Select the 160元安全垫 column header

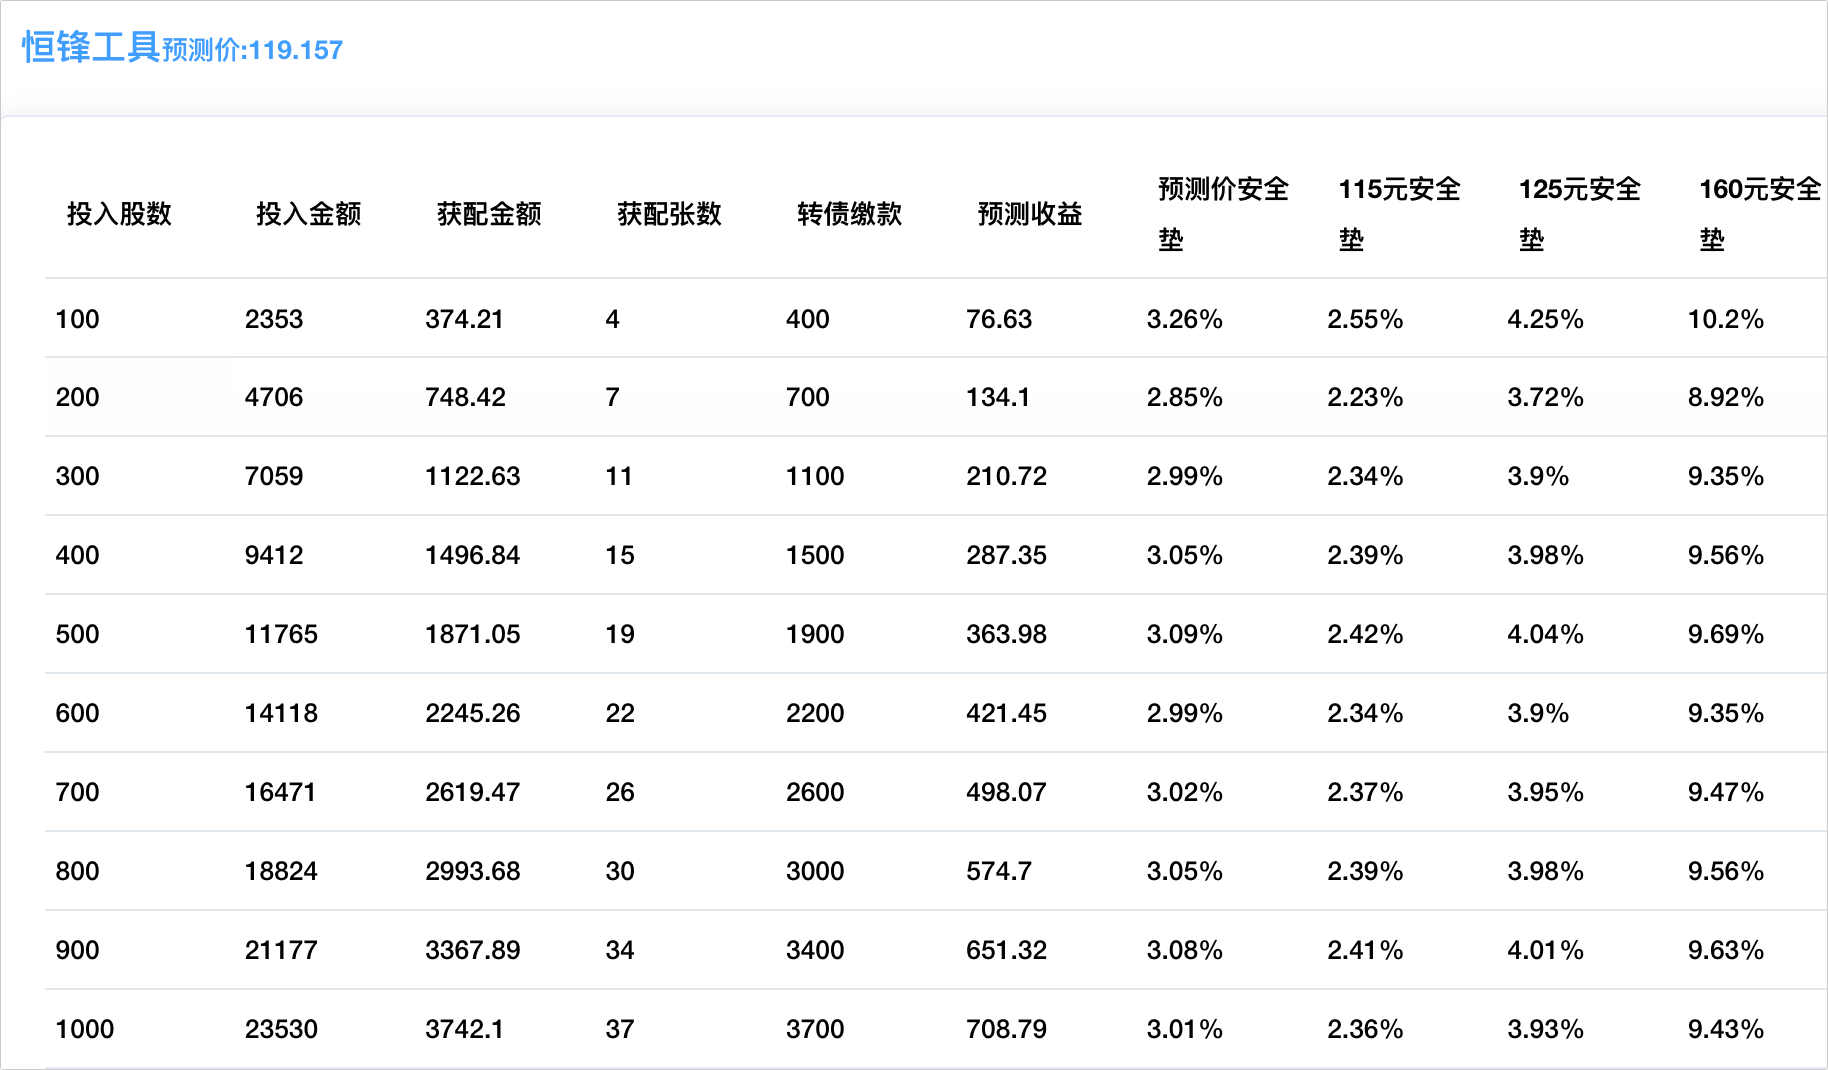pos(1759,213)
